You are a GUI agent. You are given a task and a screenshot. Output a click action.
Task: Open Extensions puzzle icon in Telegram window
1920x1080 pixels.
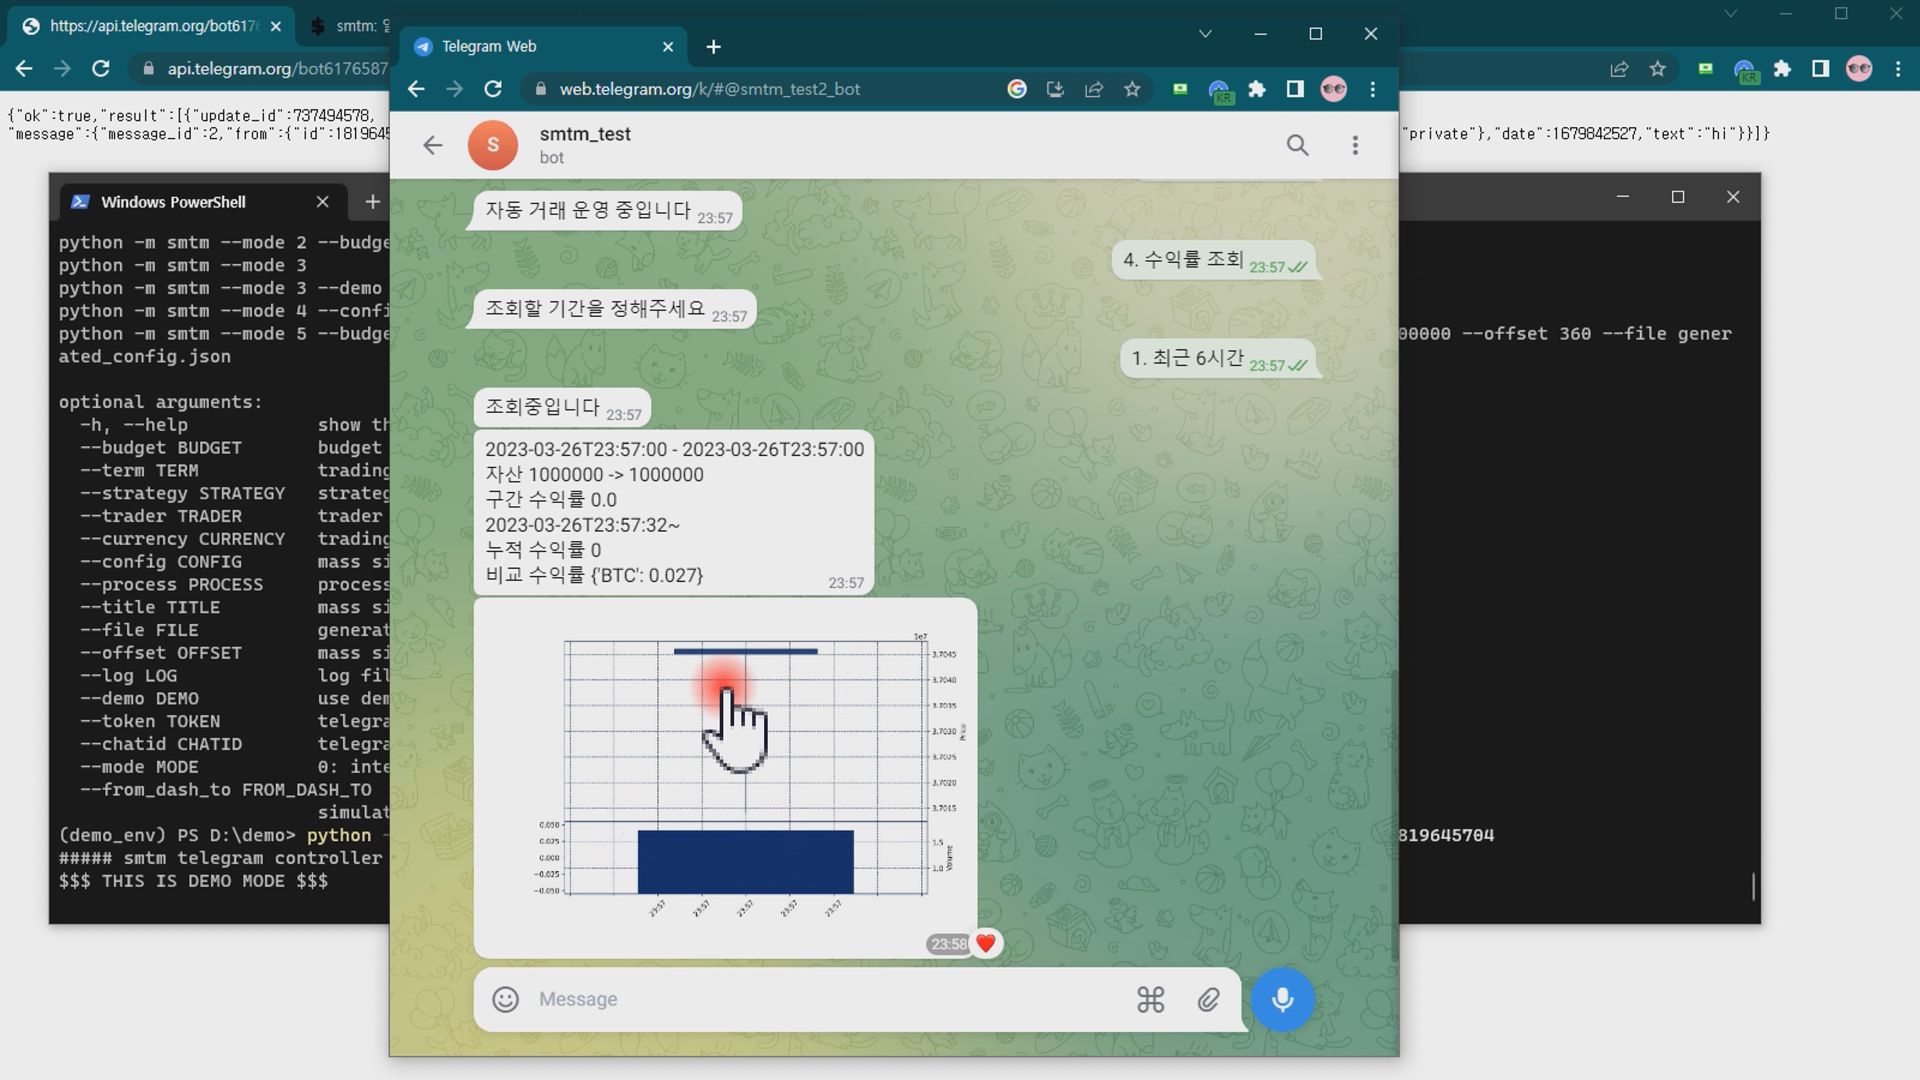tap(1257, 89)
